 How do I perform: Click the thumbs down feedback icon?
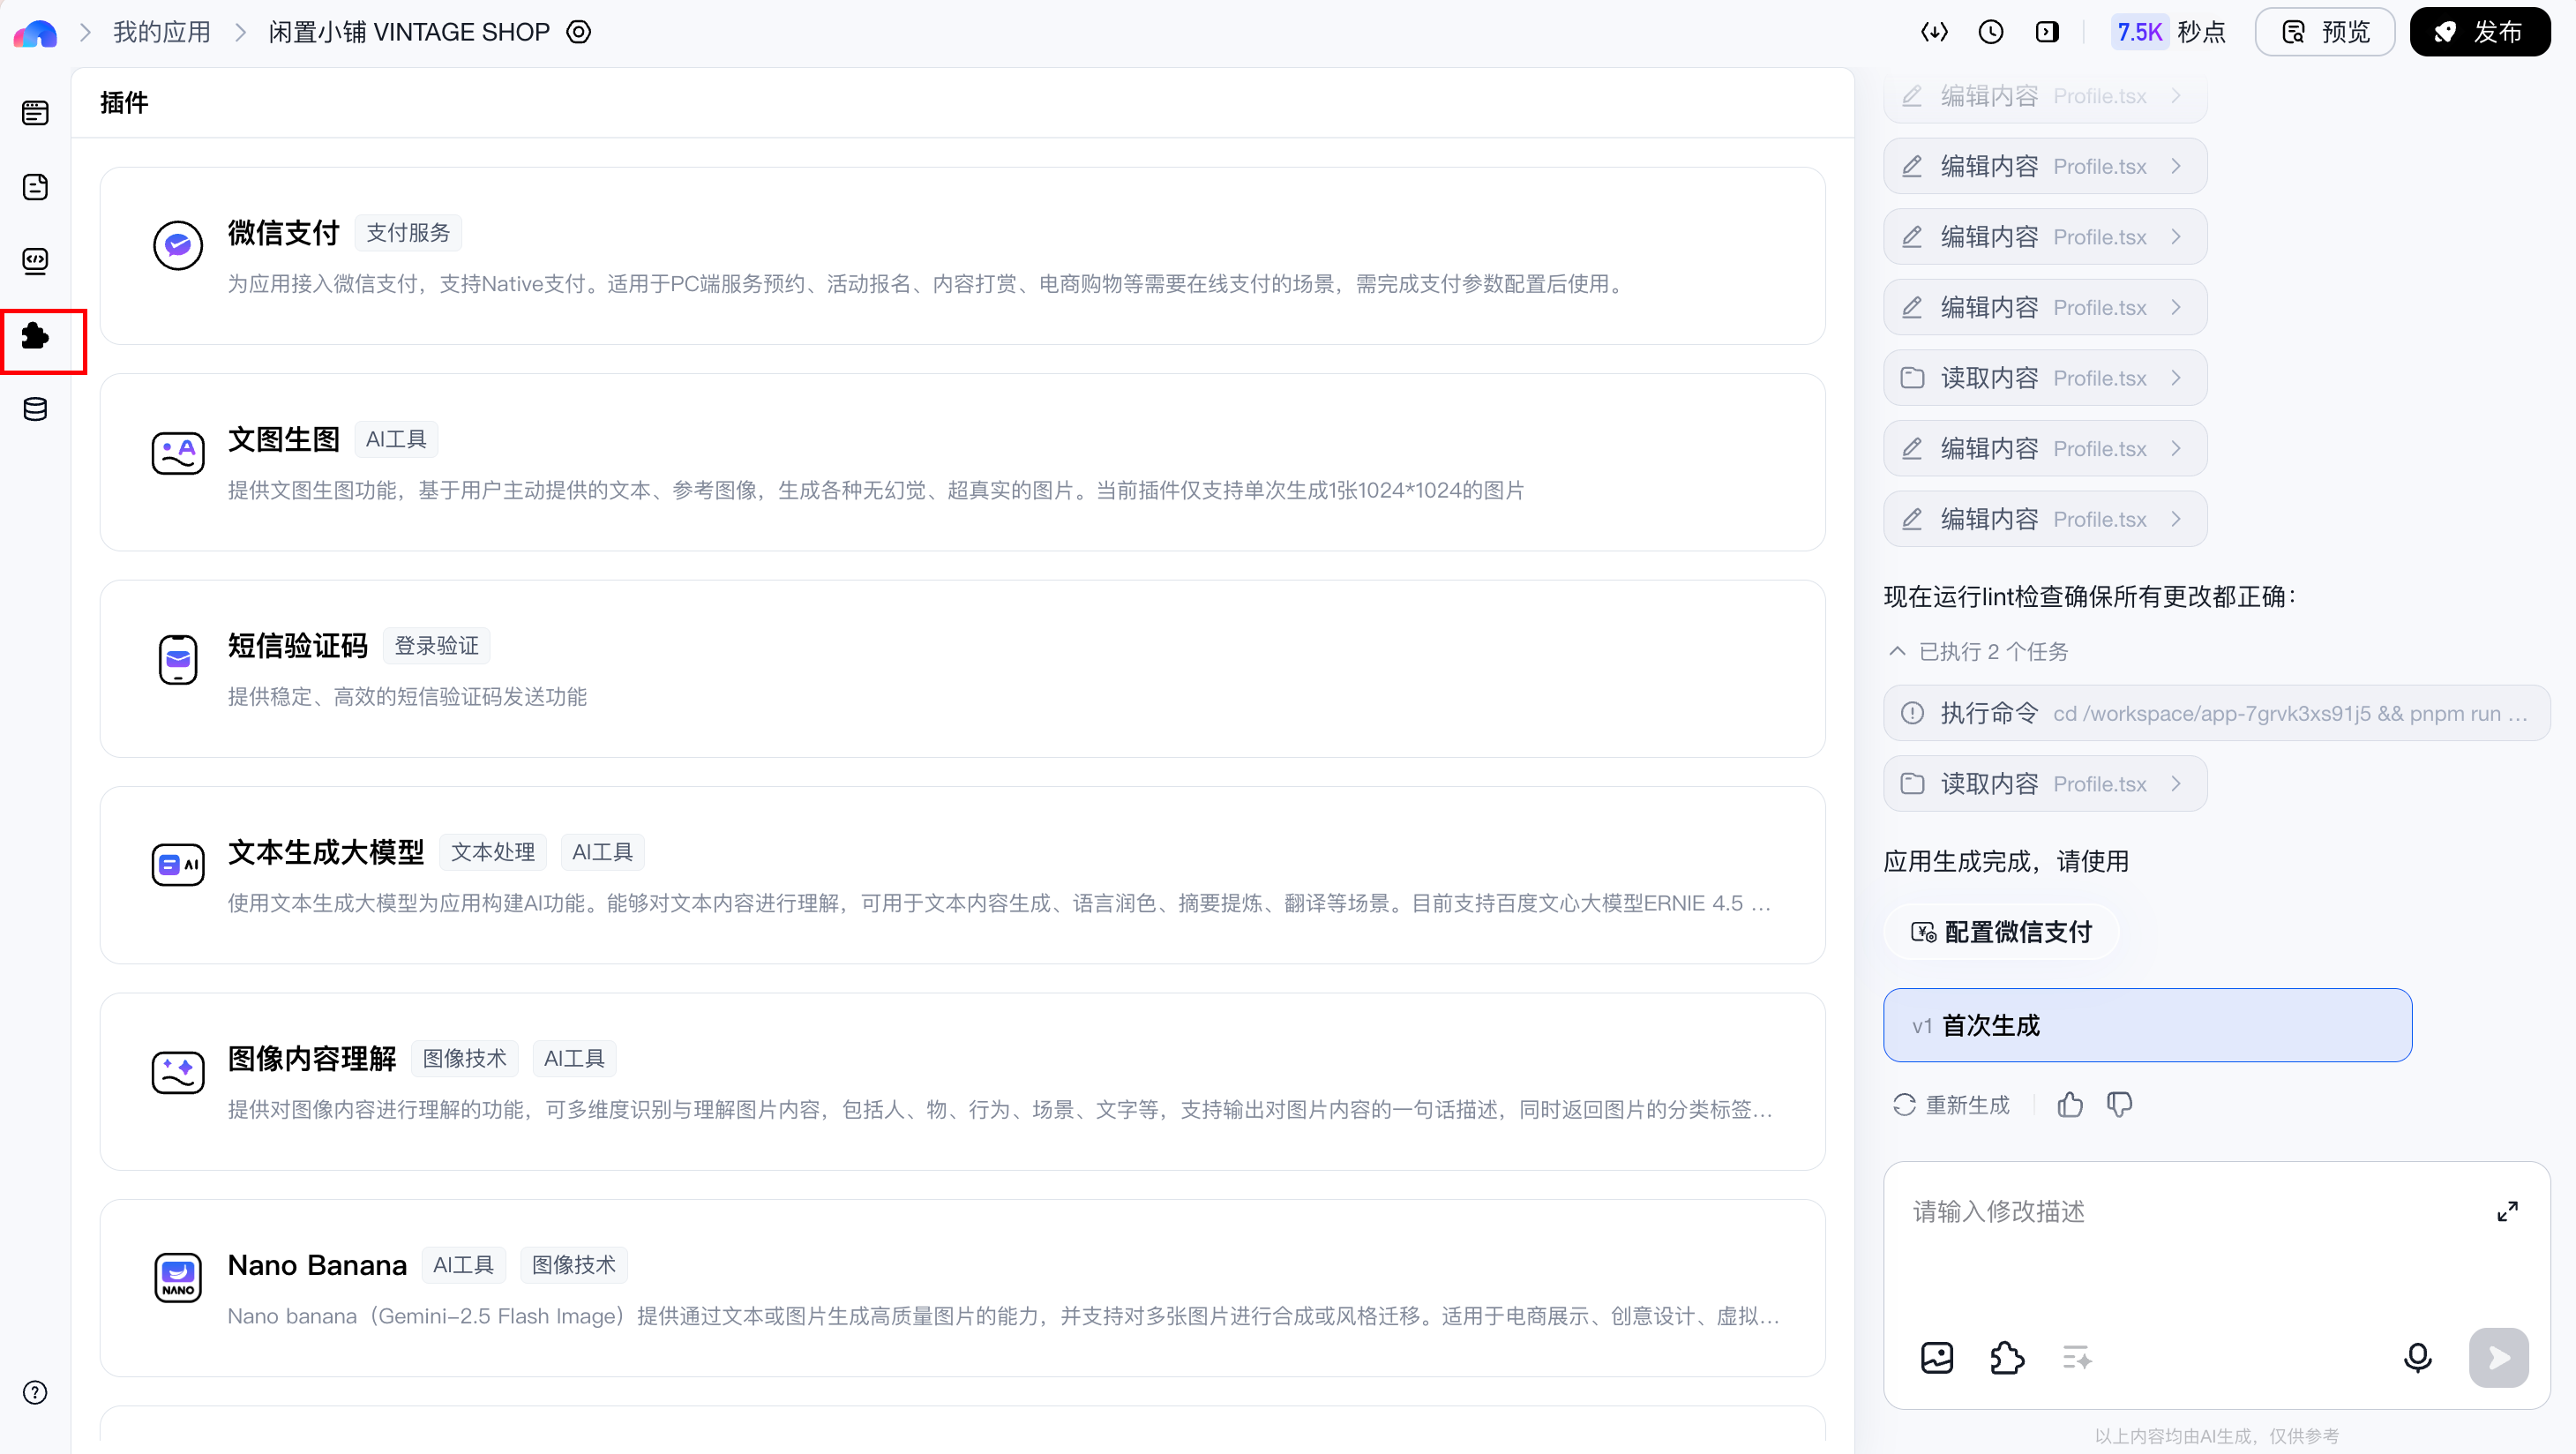(x=2119, y=1104)
